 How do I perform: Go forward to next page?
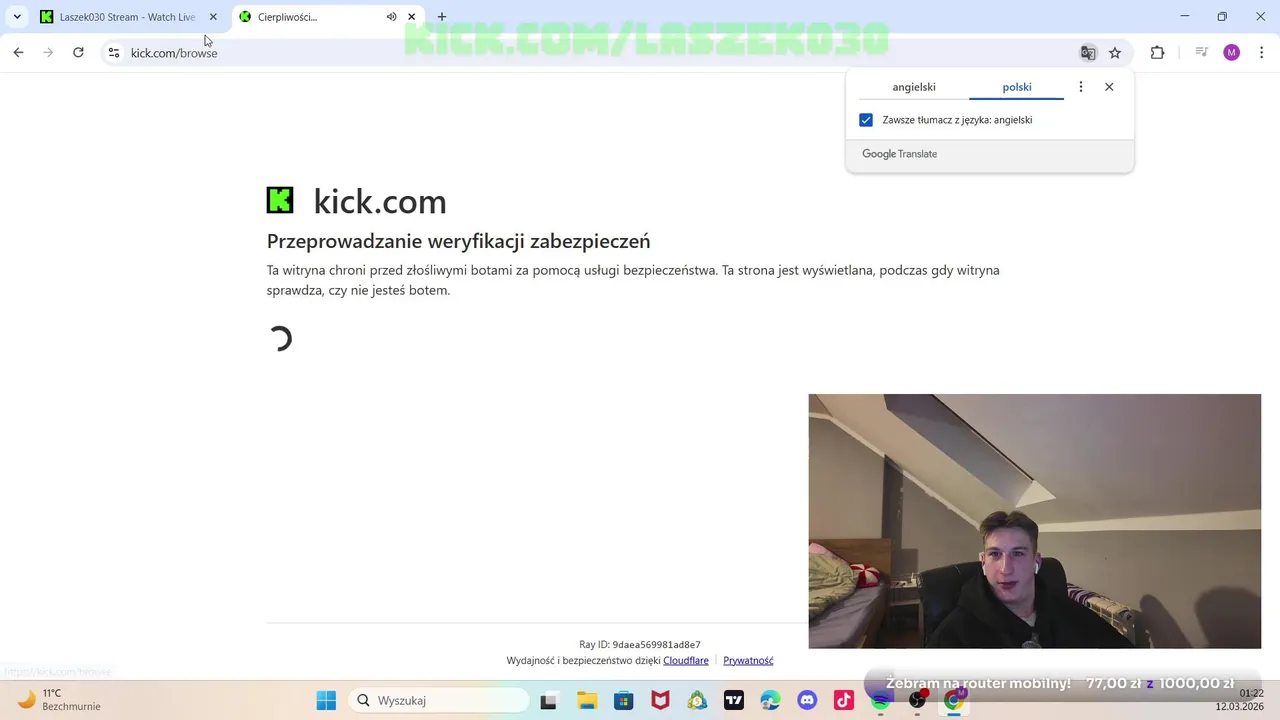click(48, 53)
